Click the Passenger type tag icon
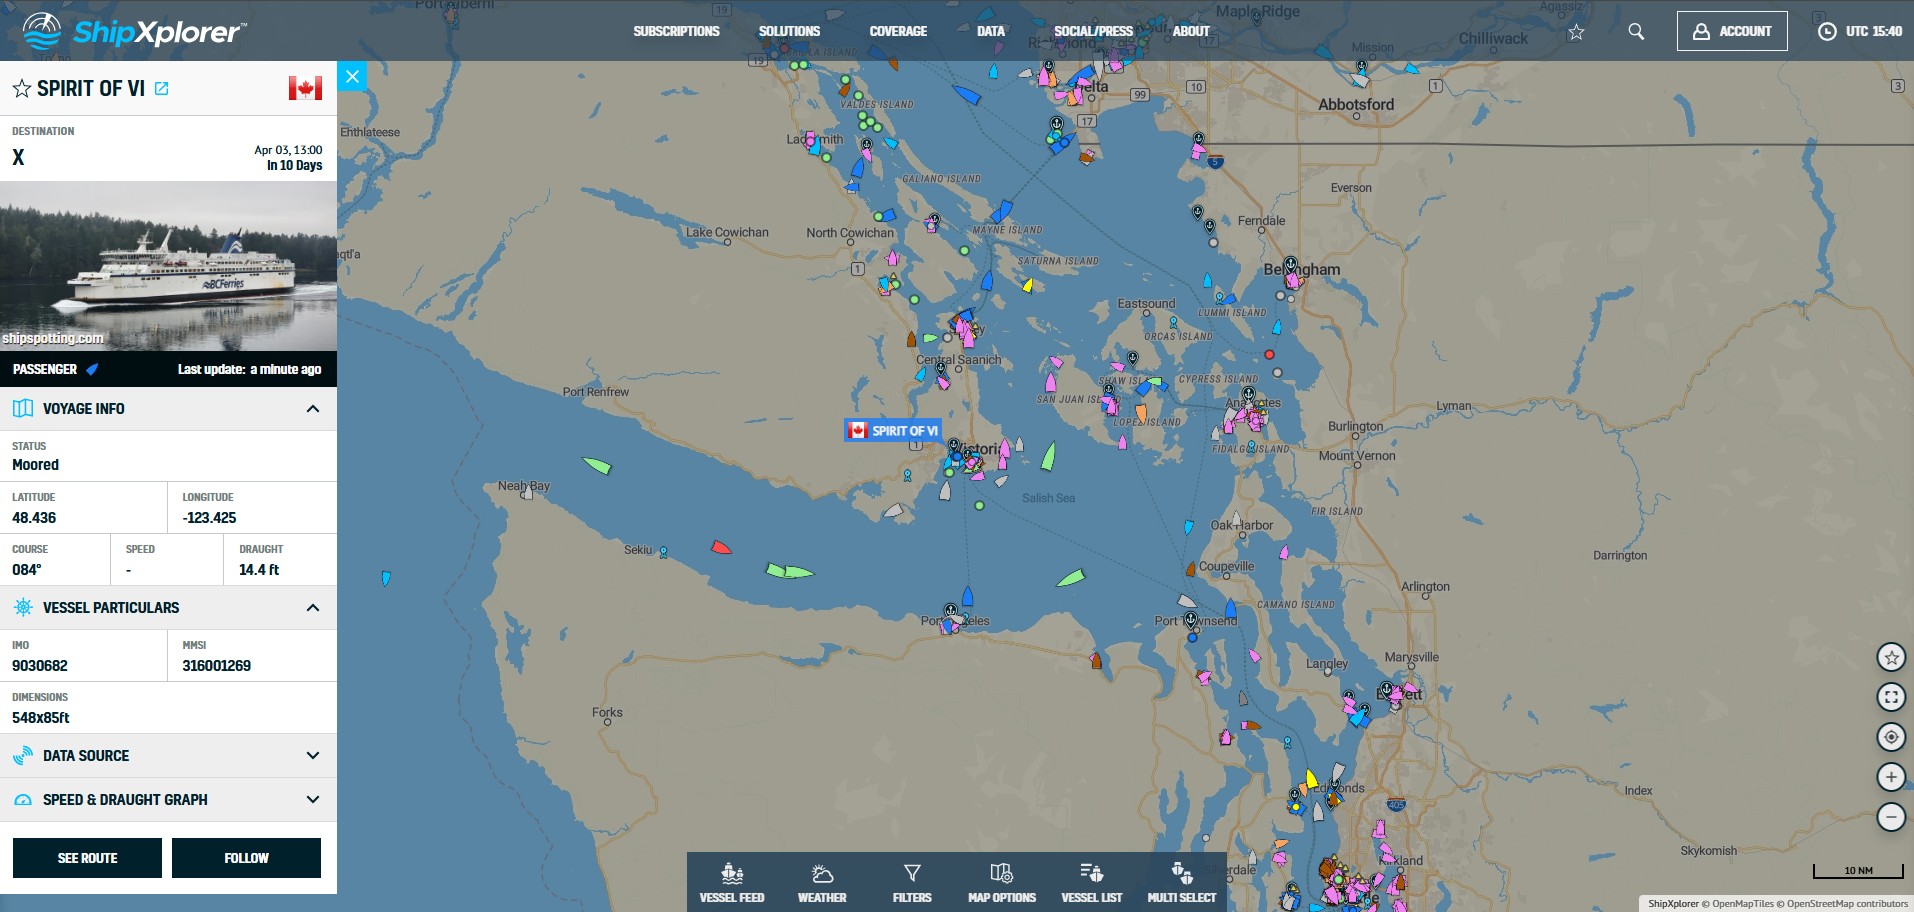The image size is (1914, 912). (x=92, y=369)
